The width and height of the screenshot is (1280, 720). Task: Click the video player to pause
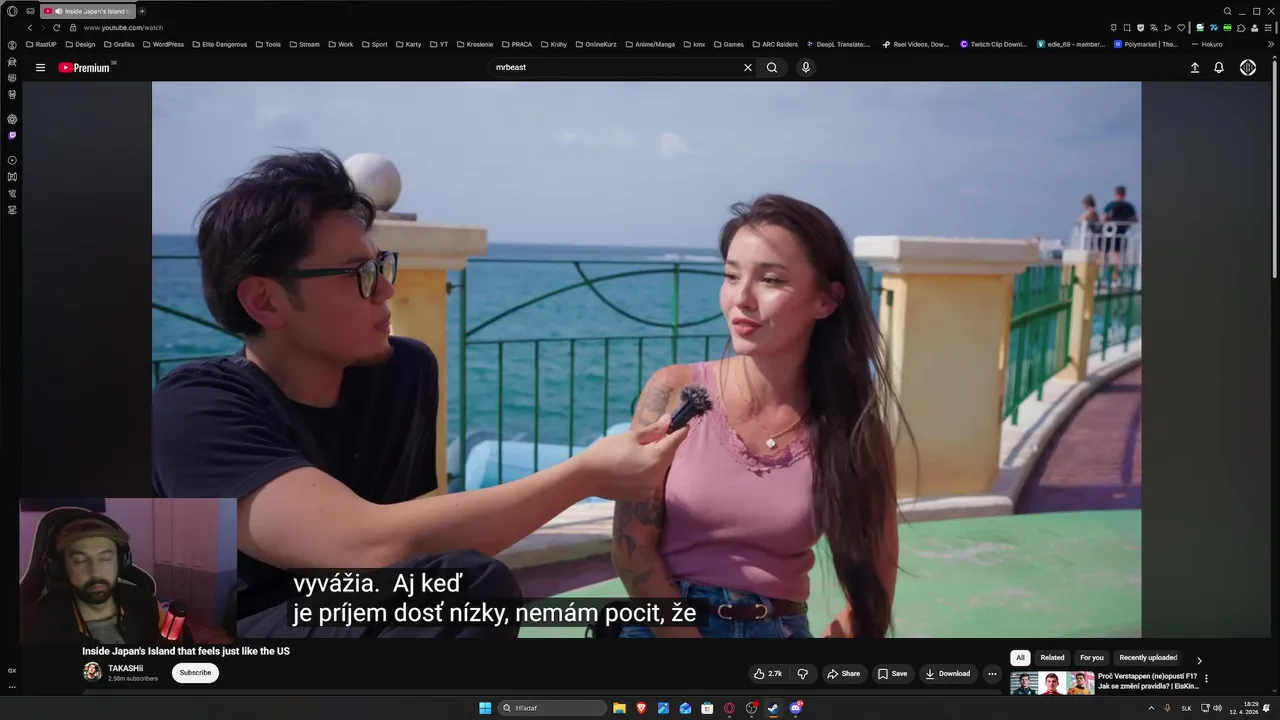(646, 359)
